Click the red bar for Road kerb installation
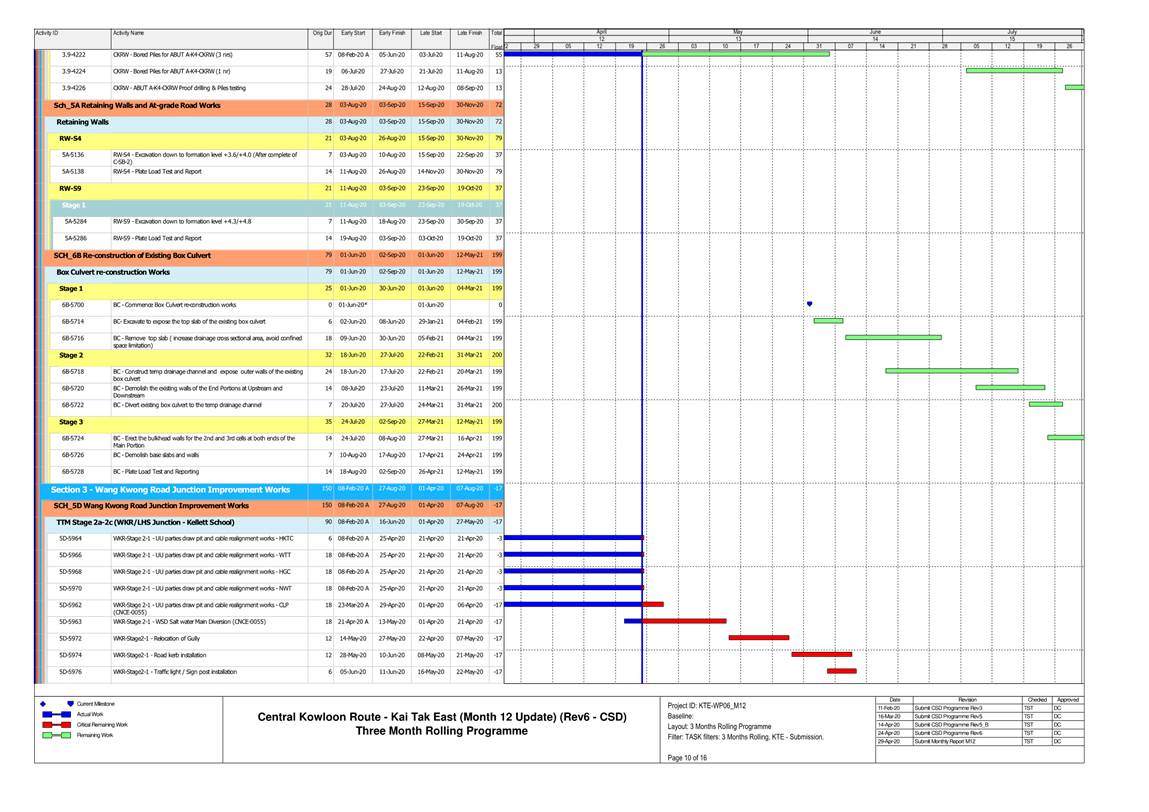The image size is (1149, 812). (x=821, y=654)
